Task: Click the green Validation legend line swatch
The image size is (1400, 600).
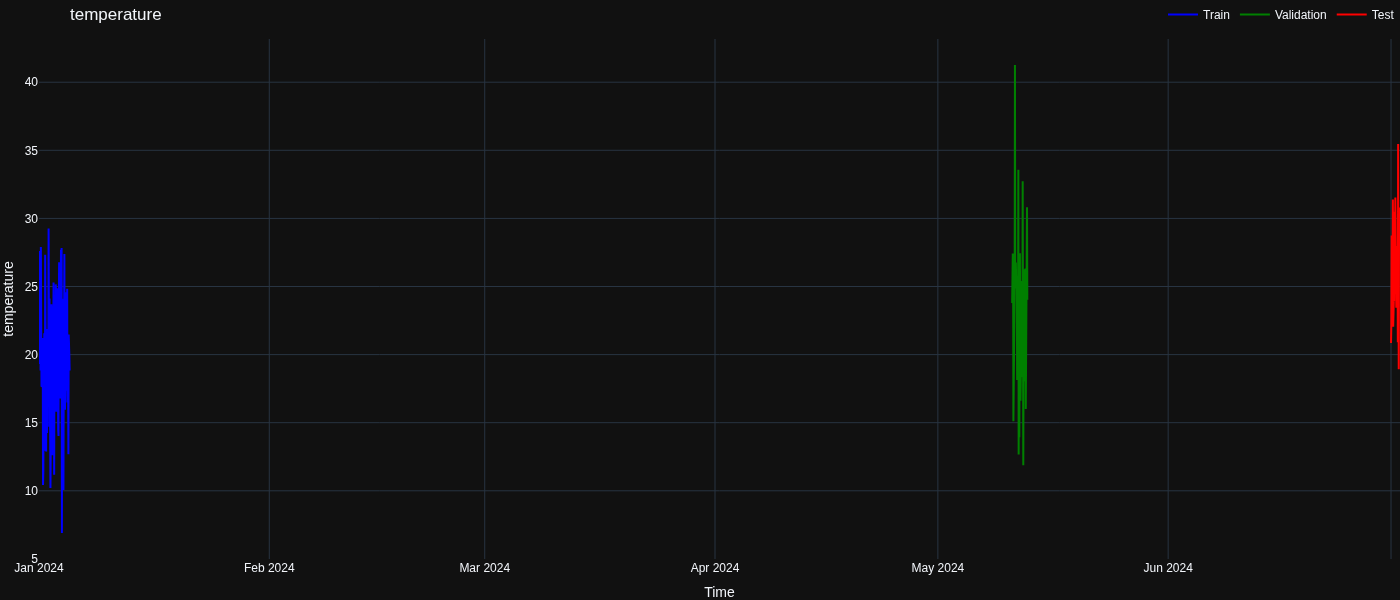Action: [1255, 15]
